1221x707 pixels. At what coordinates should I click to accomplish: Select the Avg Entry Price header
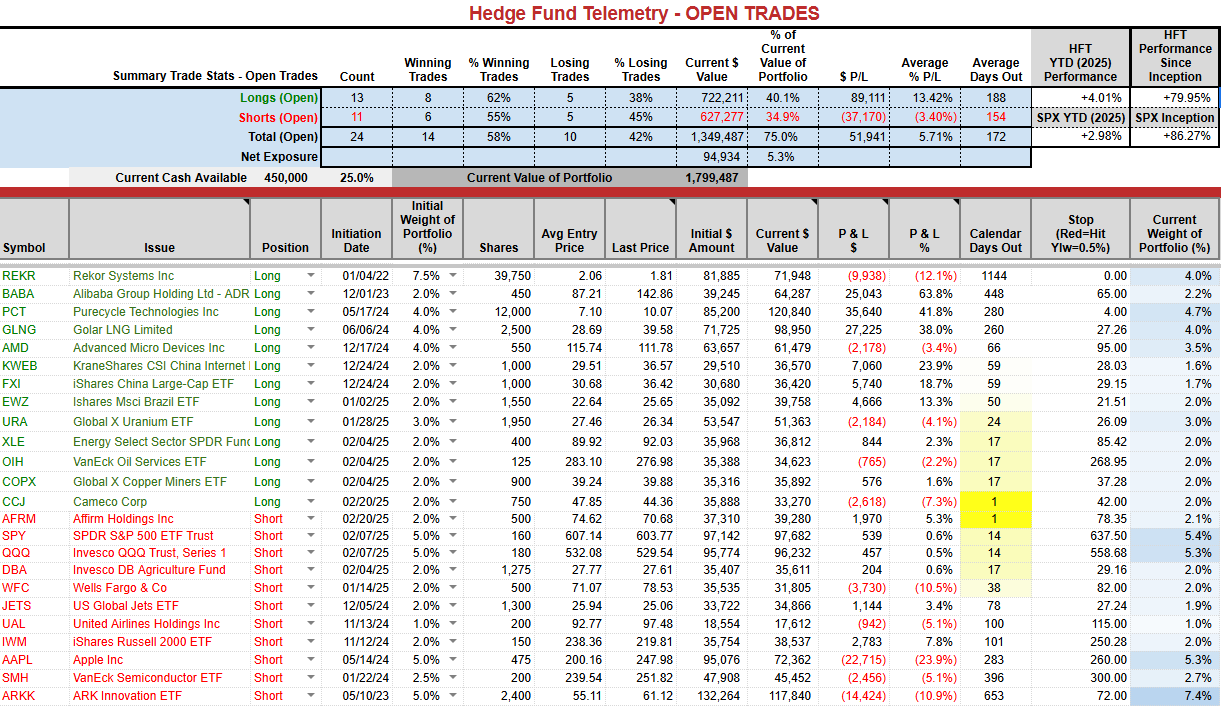tap(568, 228)
